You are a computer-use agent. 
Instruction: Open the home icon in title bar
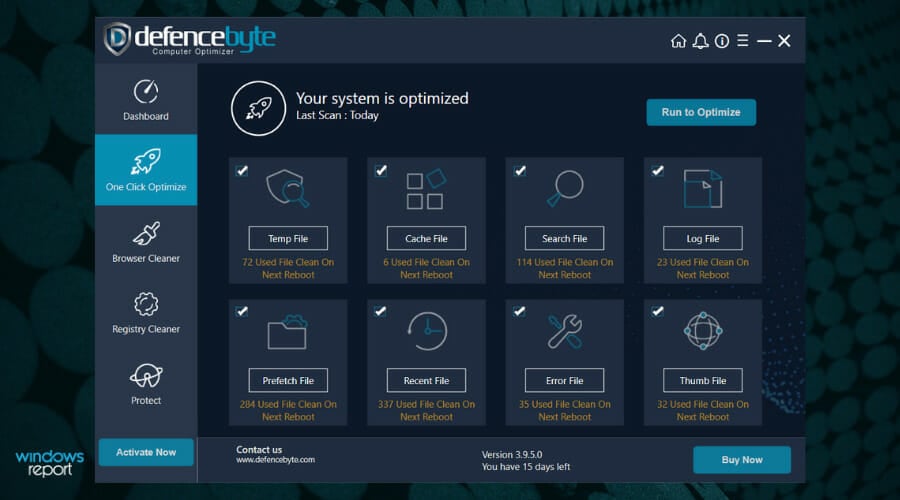click(x=678, y=41)
